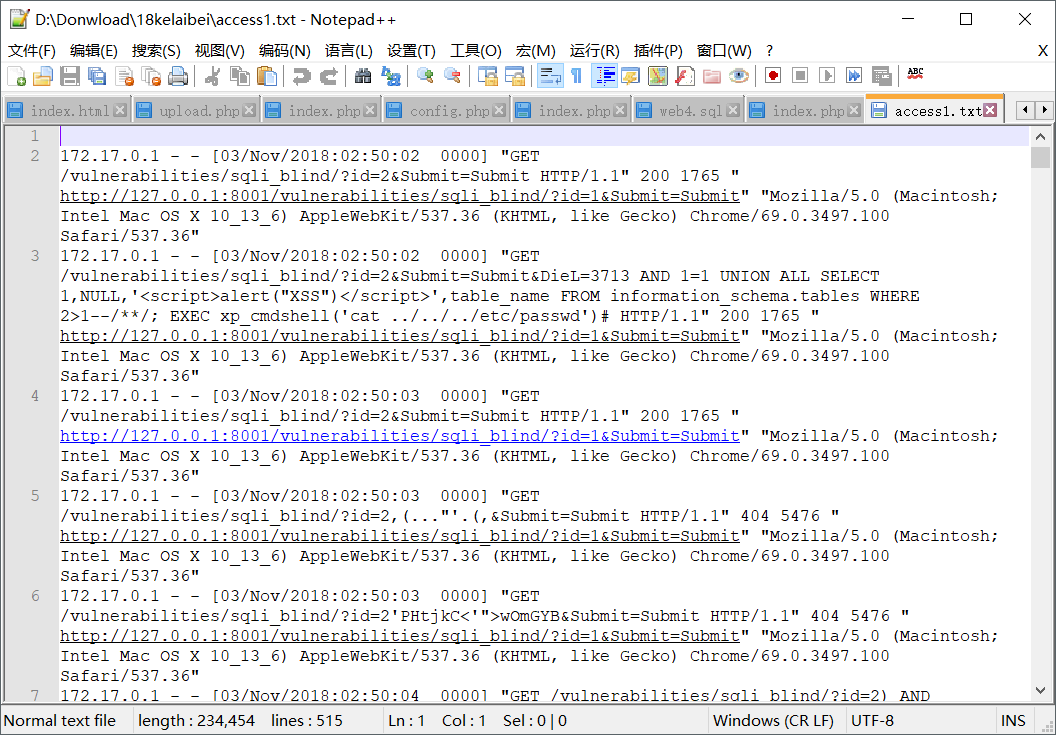
Task: Switch to the upload.php tab
Action: [199, 111]
